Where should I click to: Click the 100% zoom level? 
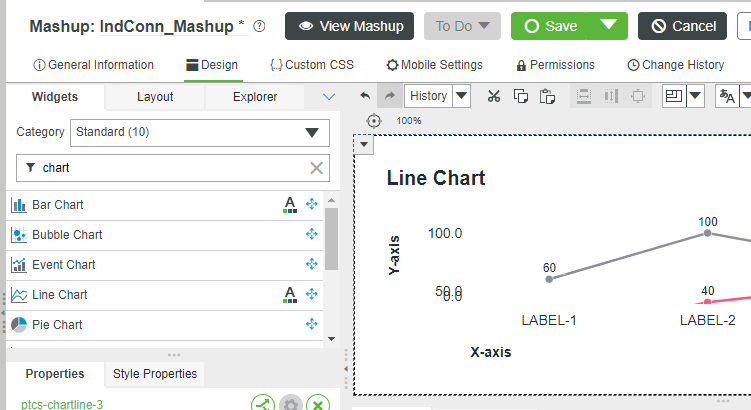pyautogui.click(x=409, y=121)
